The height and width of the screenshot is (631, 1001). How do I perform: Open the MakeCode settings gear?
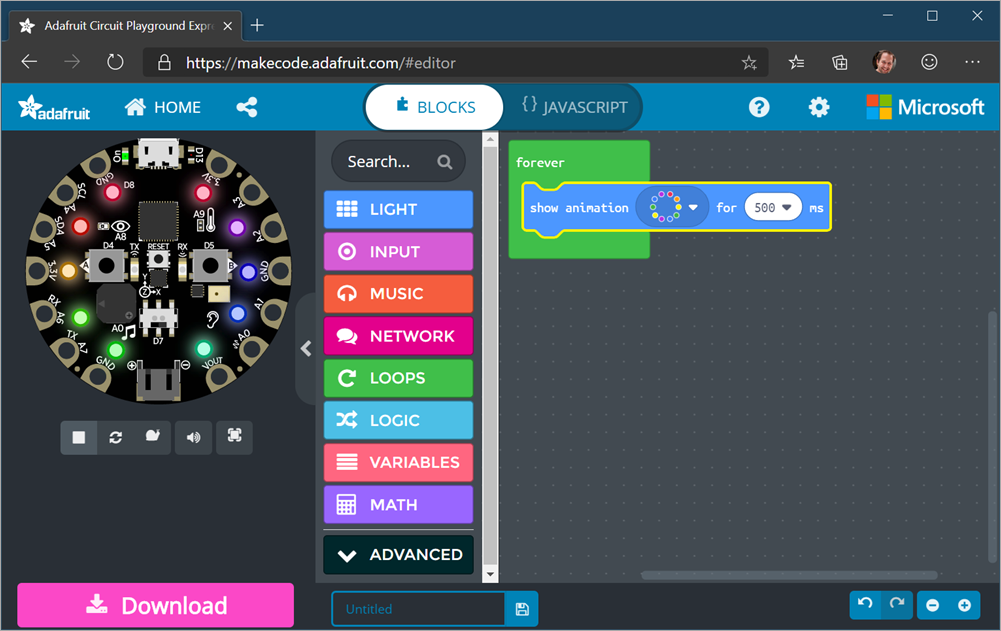pos(819,107)
